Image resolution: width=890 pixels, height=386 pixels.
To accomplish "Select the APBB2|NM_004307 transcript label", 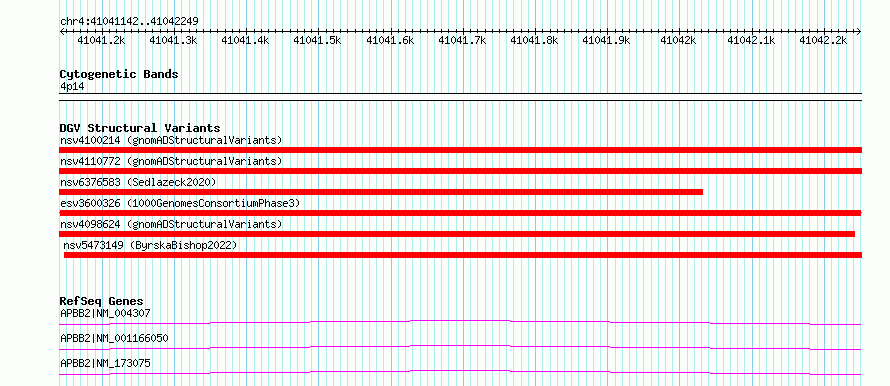I will pos(106,313).
